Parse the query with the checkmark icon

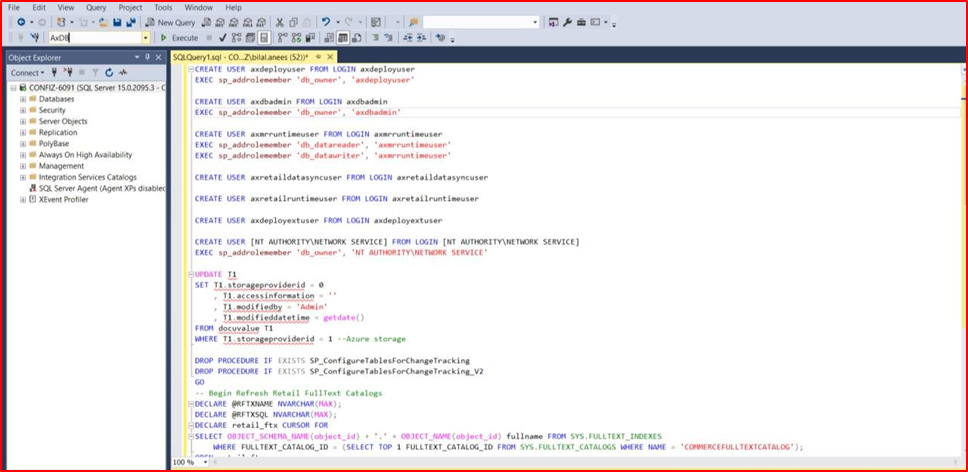coord(223,38)
